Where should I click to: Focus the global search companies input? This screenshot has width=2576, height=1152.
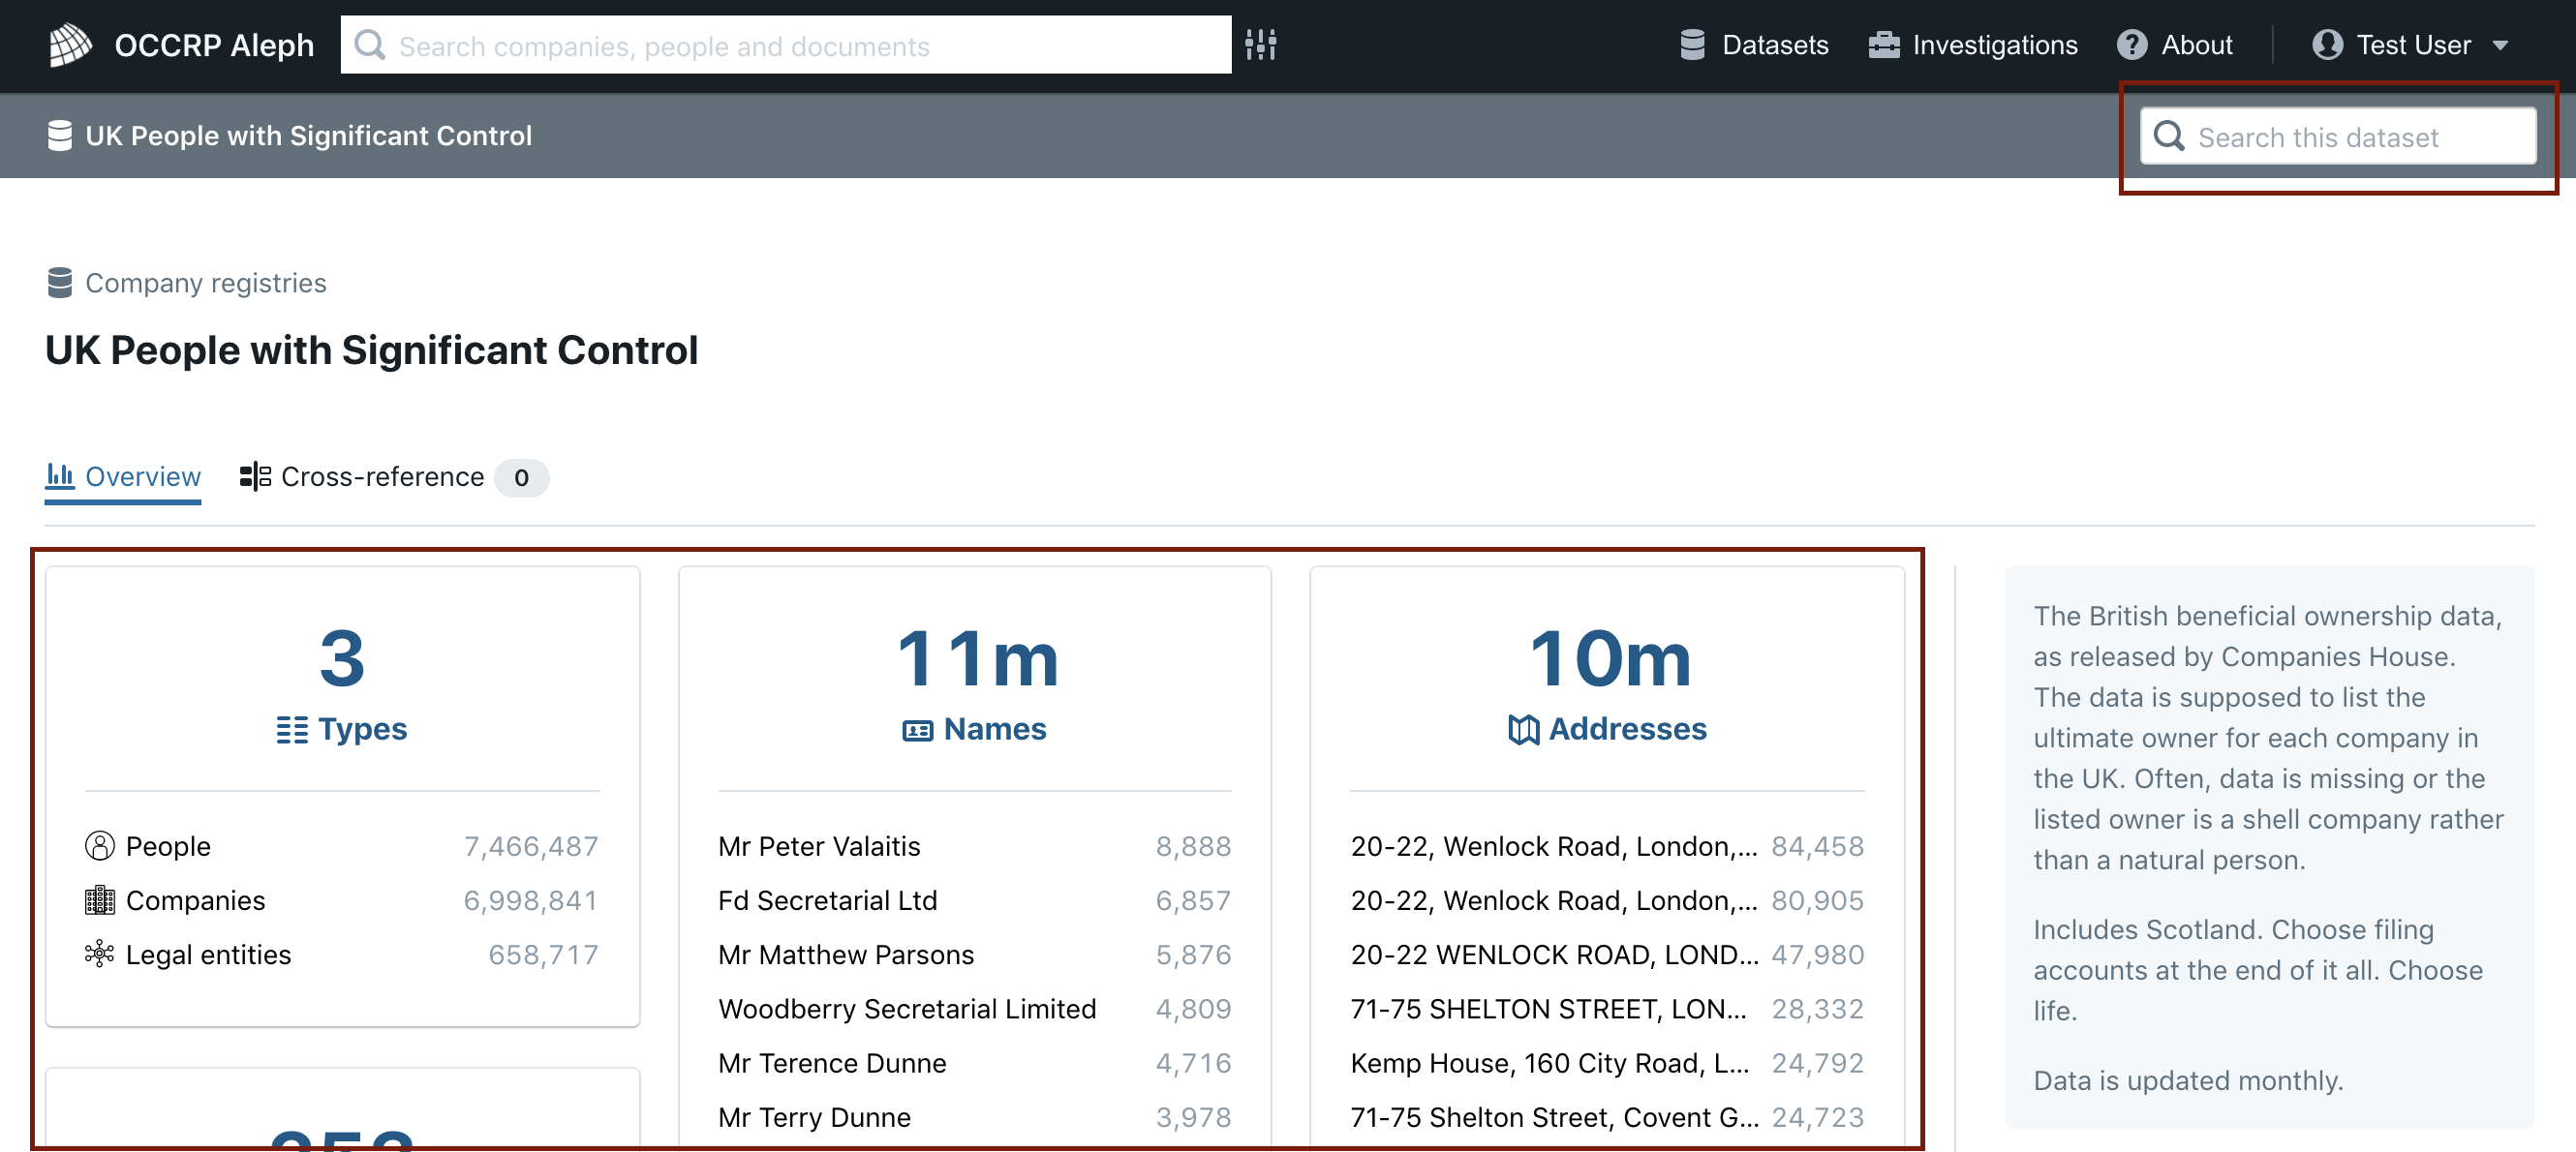[786, 45]
